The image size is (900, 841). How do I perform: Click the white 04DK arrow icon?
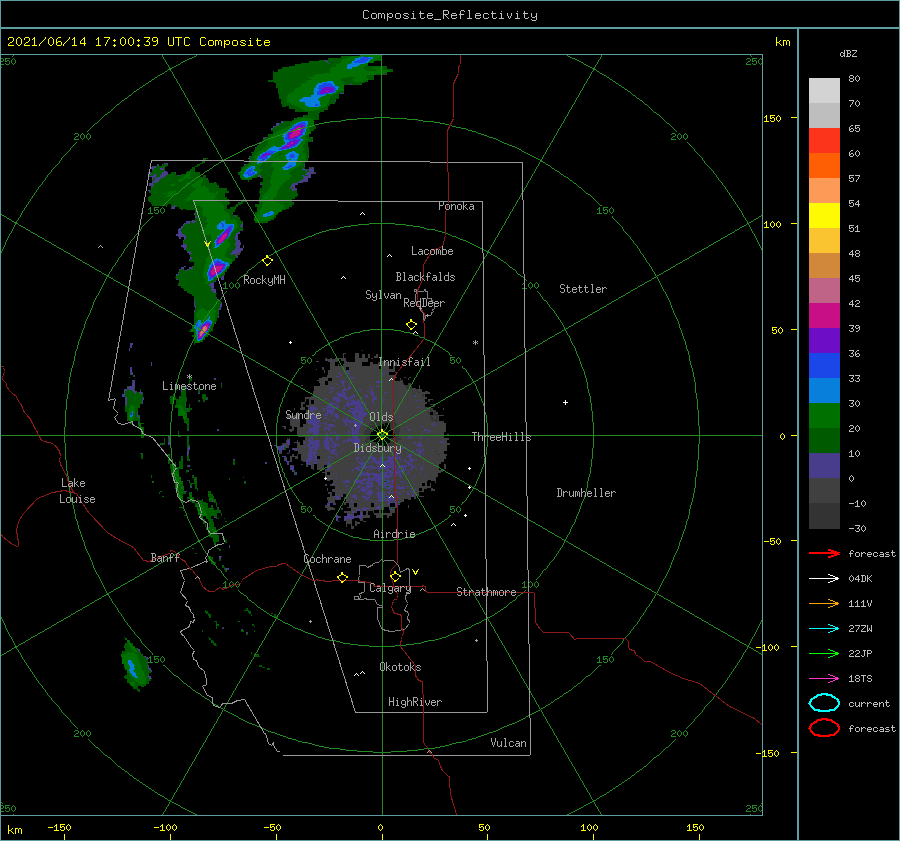(x=824, y=579)
